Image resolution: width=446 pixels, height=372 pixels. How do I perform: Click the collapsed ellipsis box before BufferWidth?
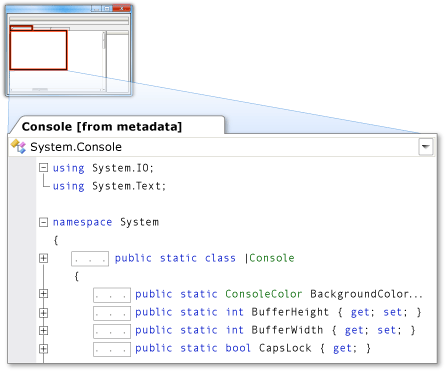[112, 331]
